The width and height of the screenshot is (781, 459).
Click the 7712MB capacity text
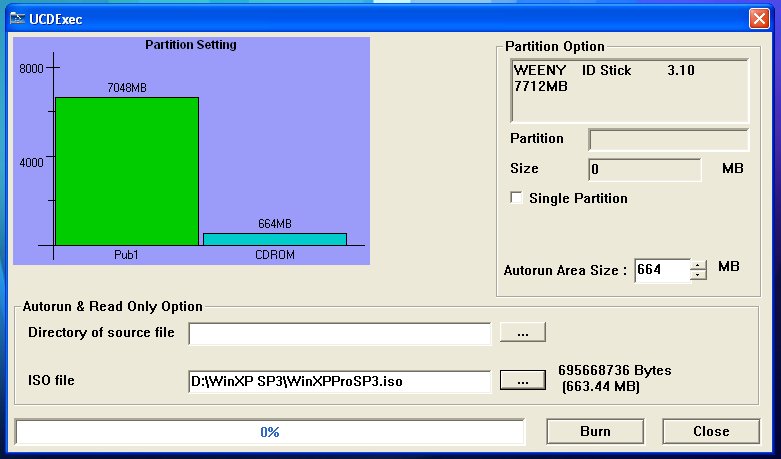[x=540, y=87]
